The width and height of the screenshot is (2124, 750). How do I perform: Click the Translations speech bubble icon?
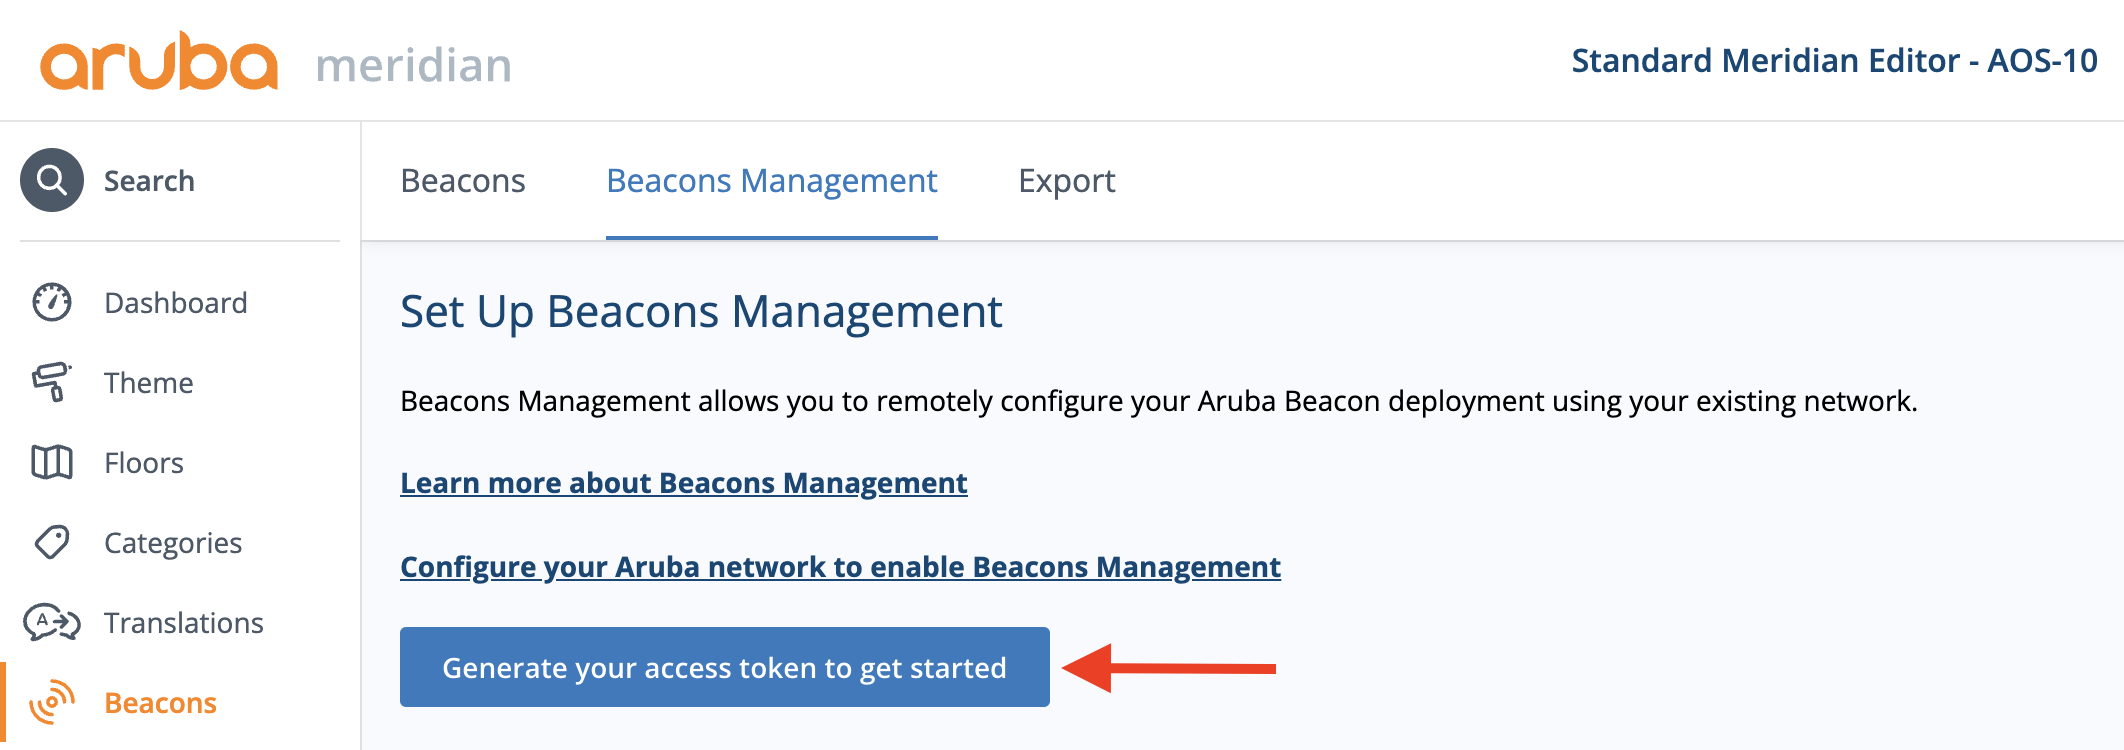pyautogui.click(x=52, y=622)
